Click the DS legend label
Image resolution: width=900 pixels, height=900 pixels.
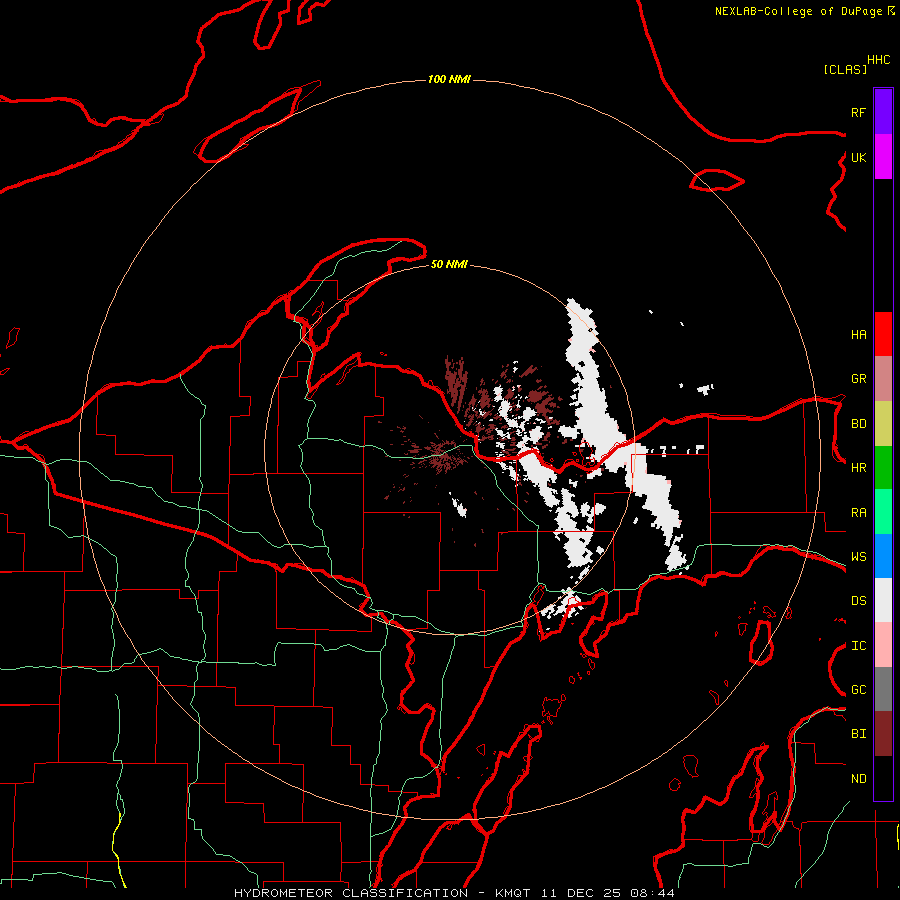(x=859, y=601)
